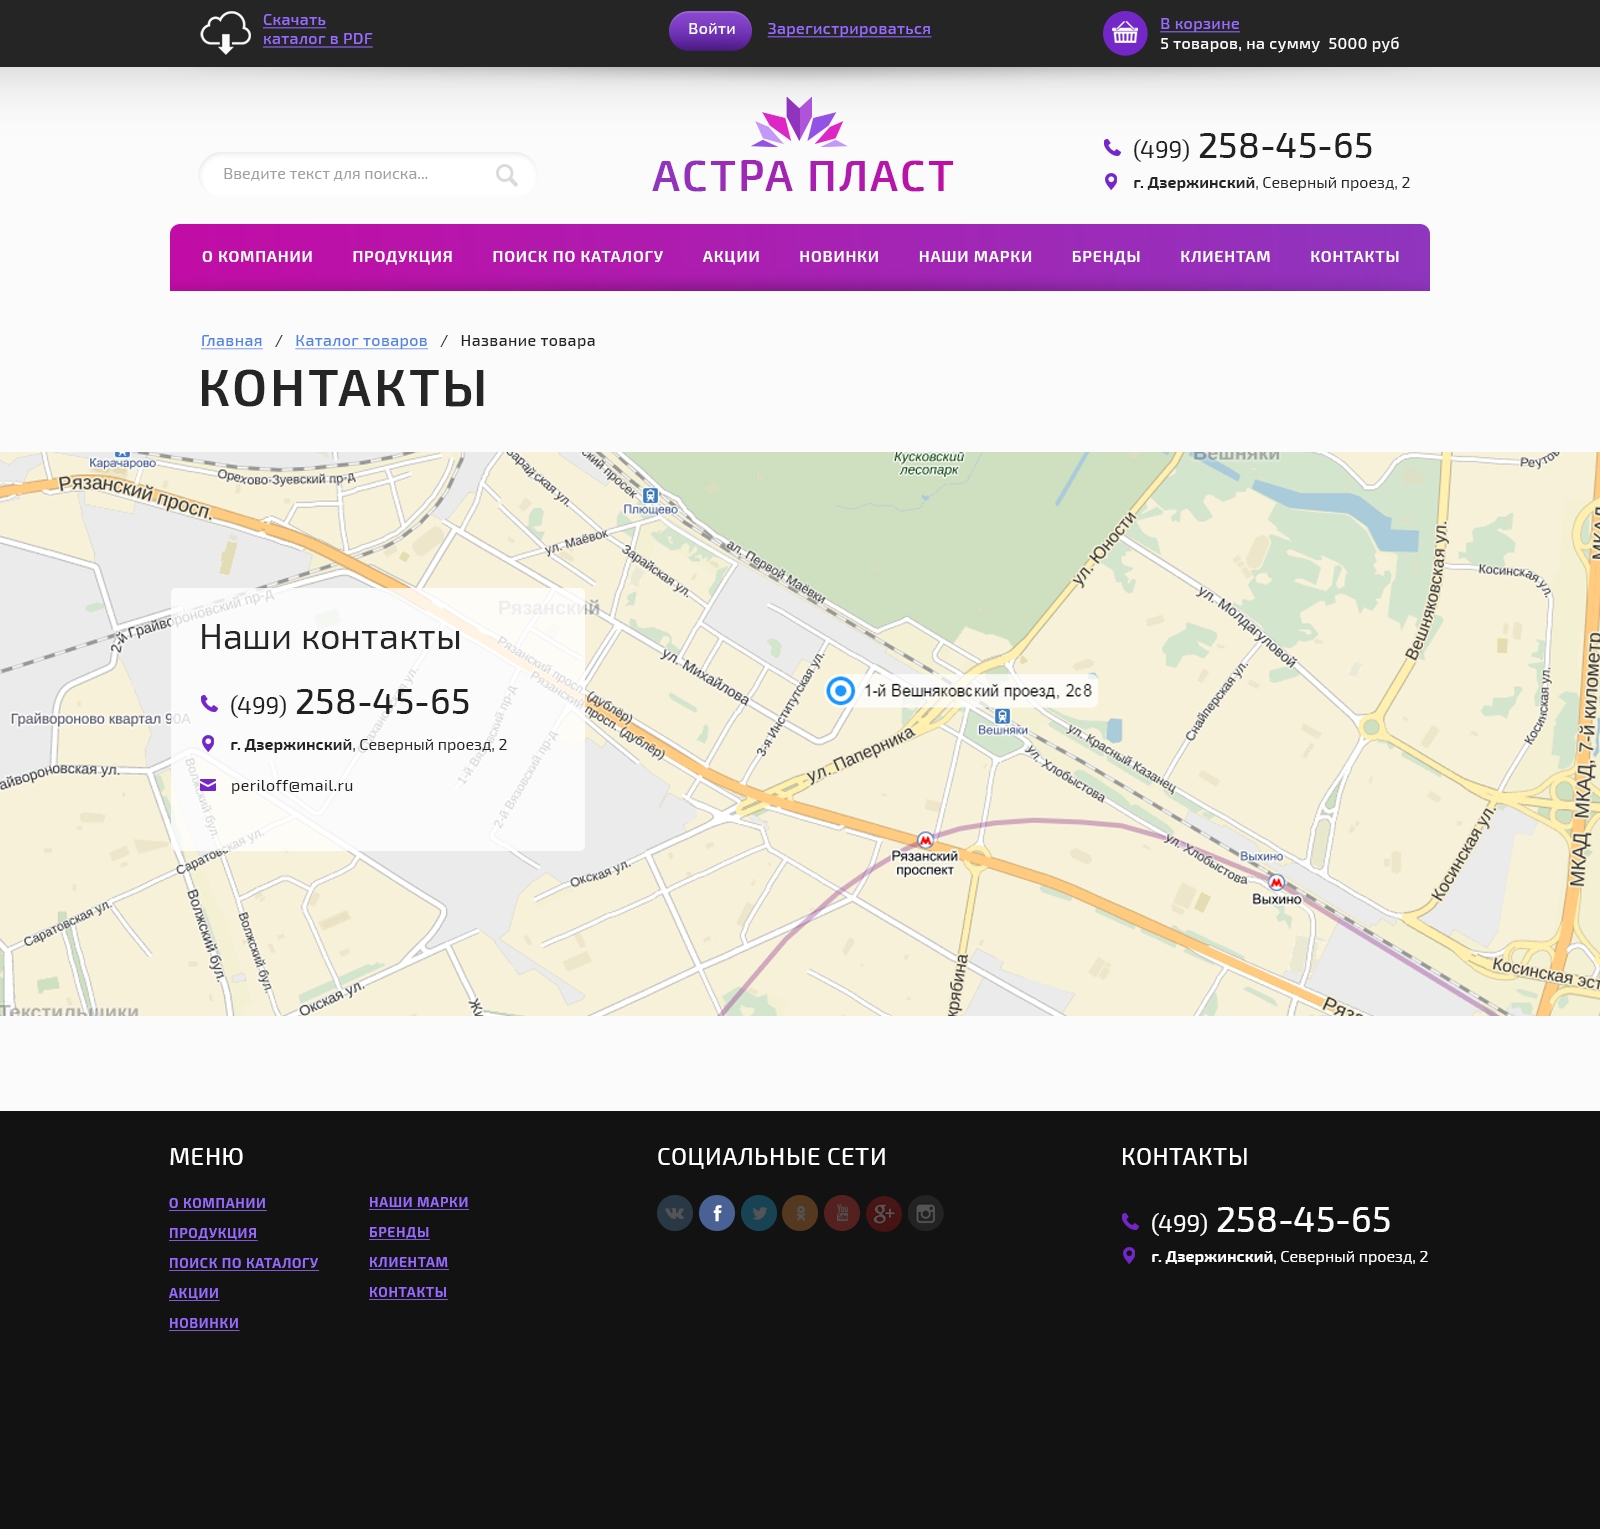Click the Вешняки railway station icon on the map
This screenshot has height=1529, width=1600.
coord(1003,716)
